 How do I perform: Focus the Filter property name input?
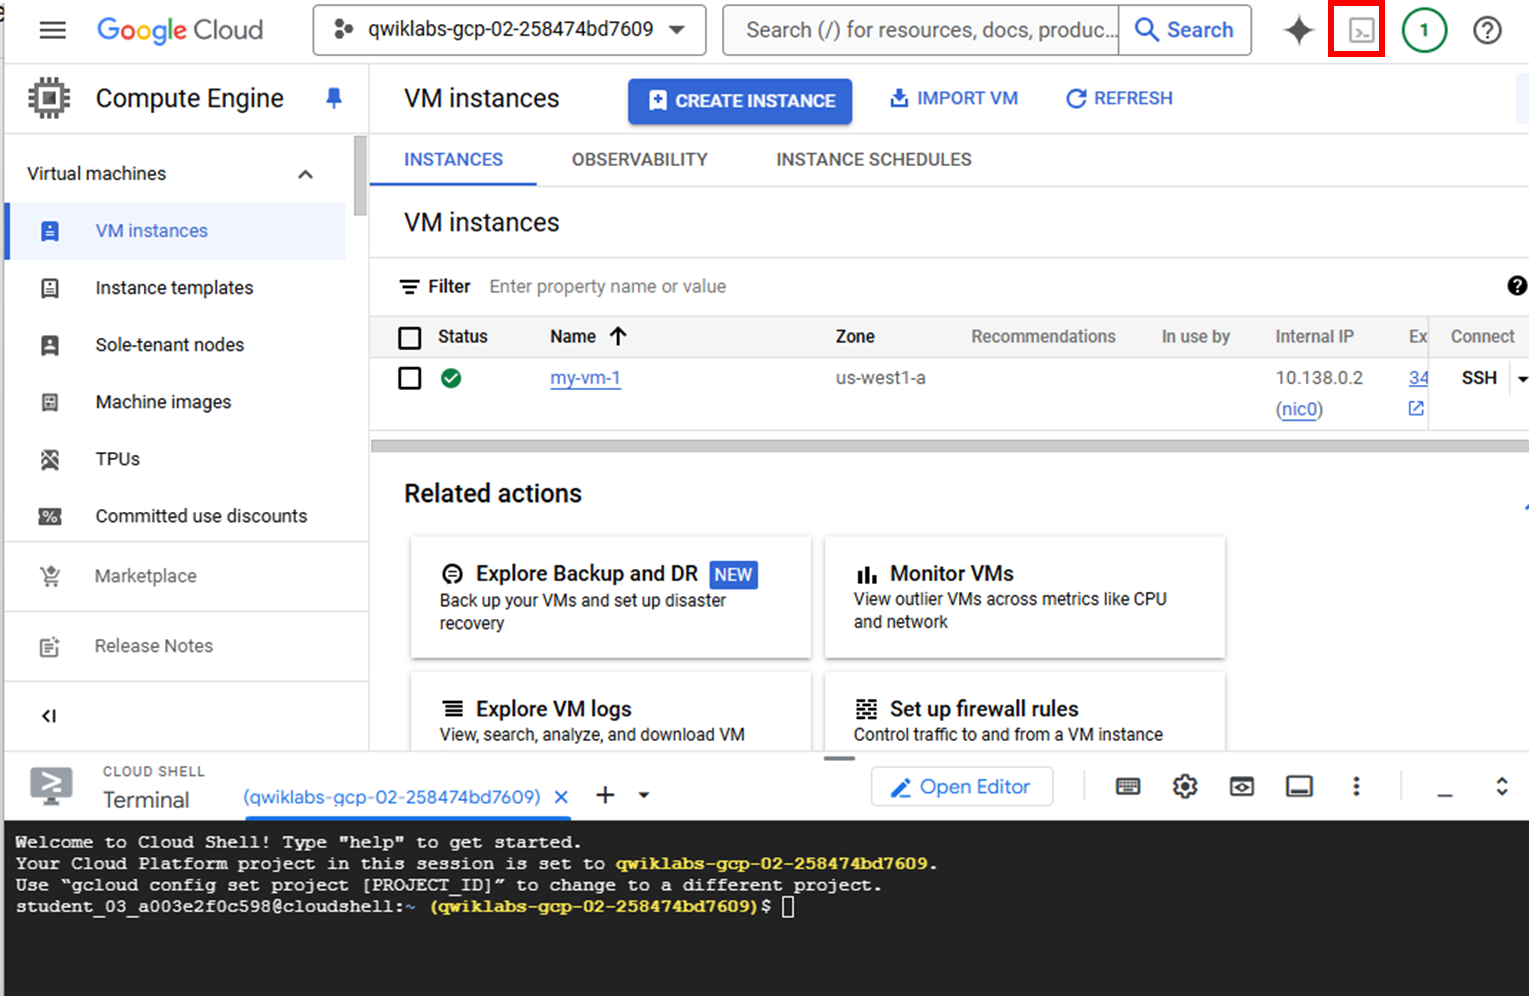click(x=607, y=286)
